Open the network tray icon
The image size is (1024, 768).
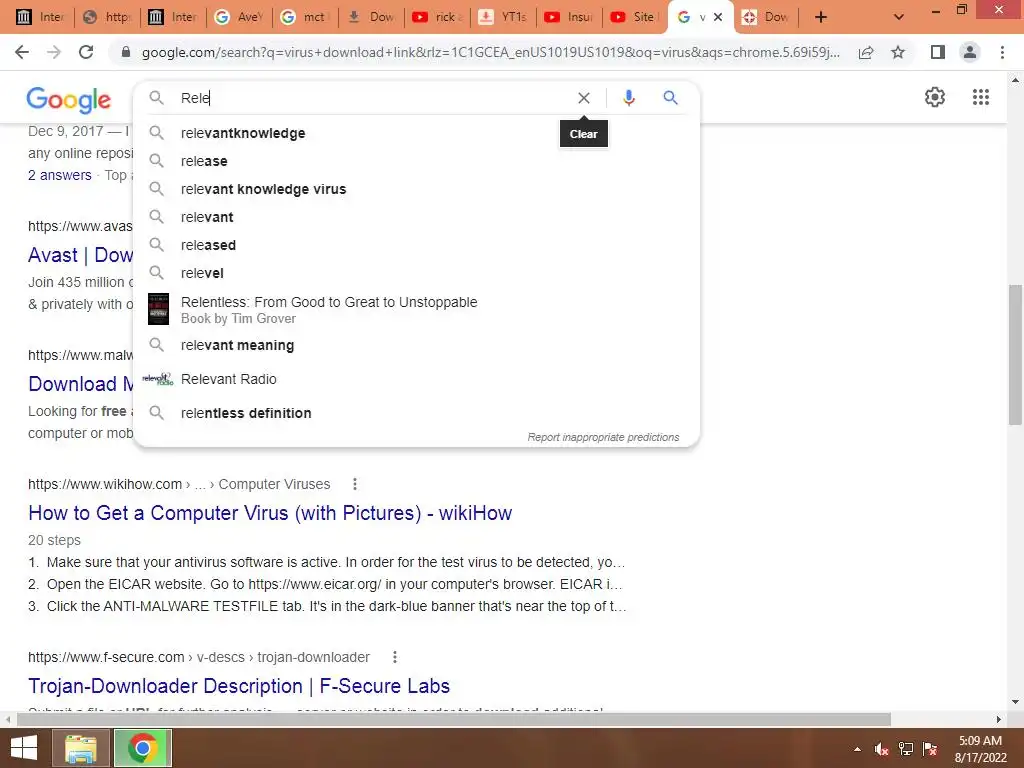point(906,749)
